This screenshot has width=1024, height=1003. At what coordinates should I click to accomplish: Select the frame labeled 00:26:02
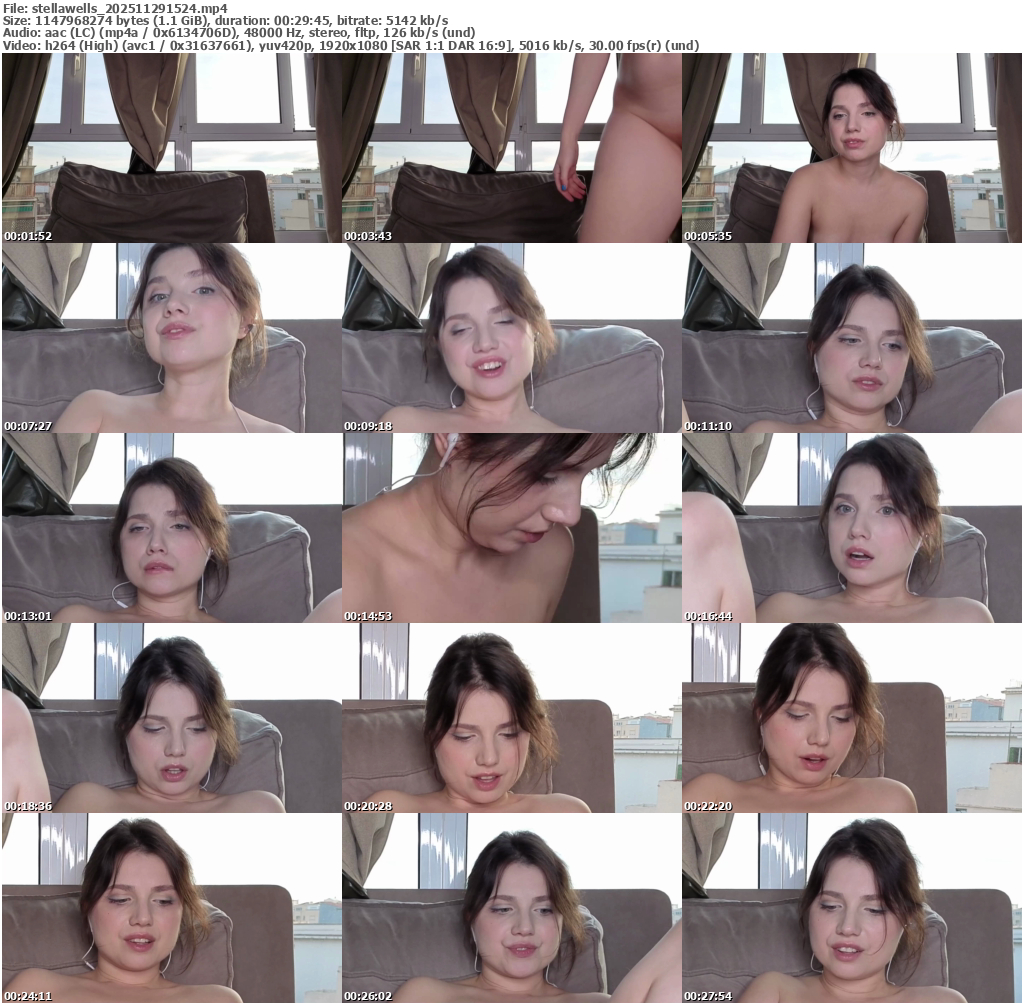coord(511,908)
